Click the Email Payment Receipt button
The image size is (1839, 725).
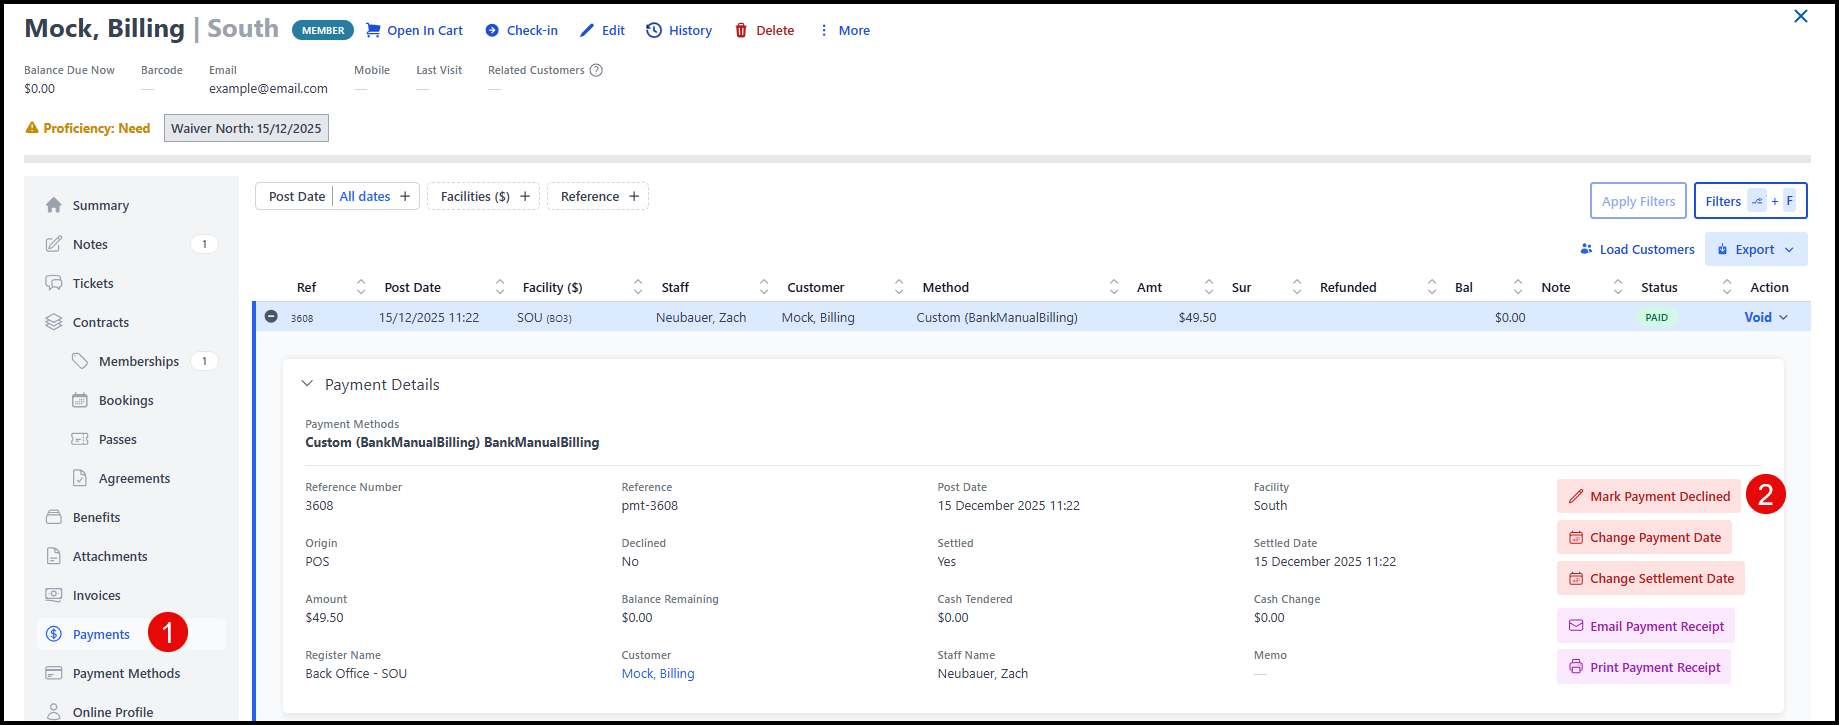click(x=1645, y=626)
